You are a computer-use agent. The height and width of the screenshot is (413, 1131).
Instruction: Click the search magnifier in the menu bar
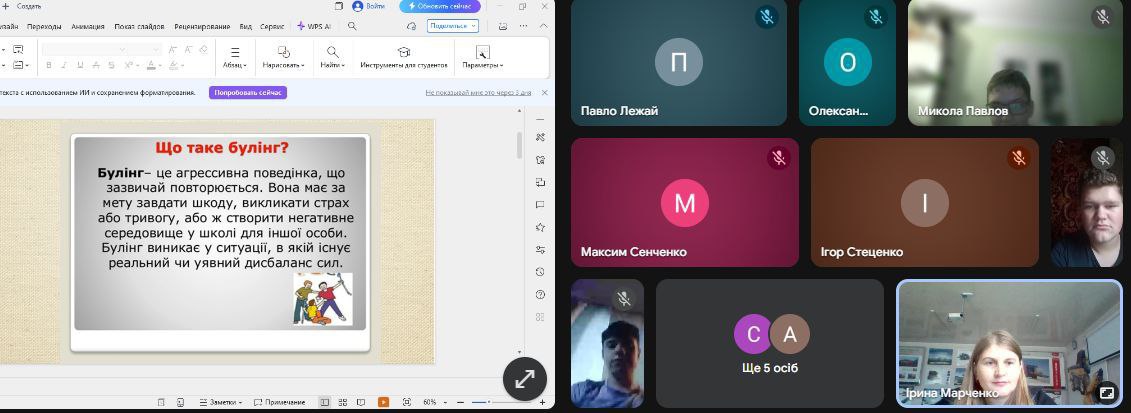[352, 26]
